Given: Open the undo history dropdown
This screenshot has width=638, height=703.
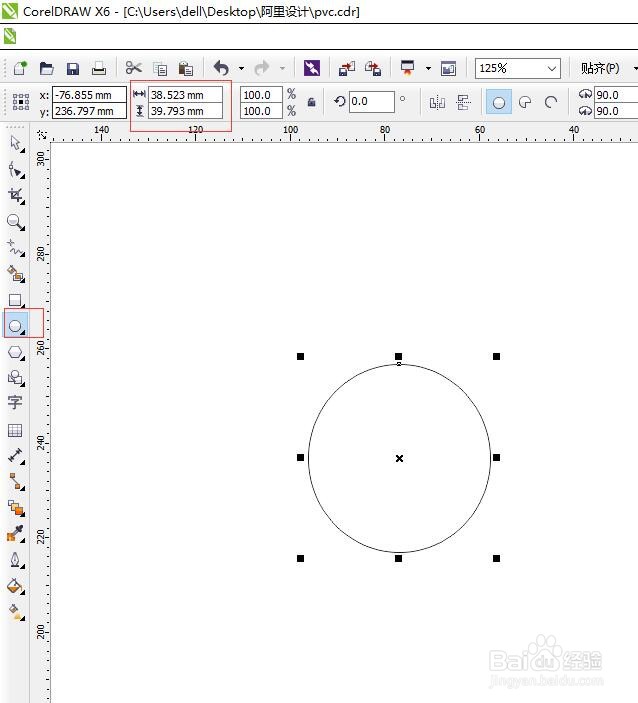Looking at the screenshot, I should tap(242, 69).
